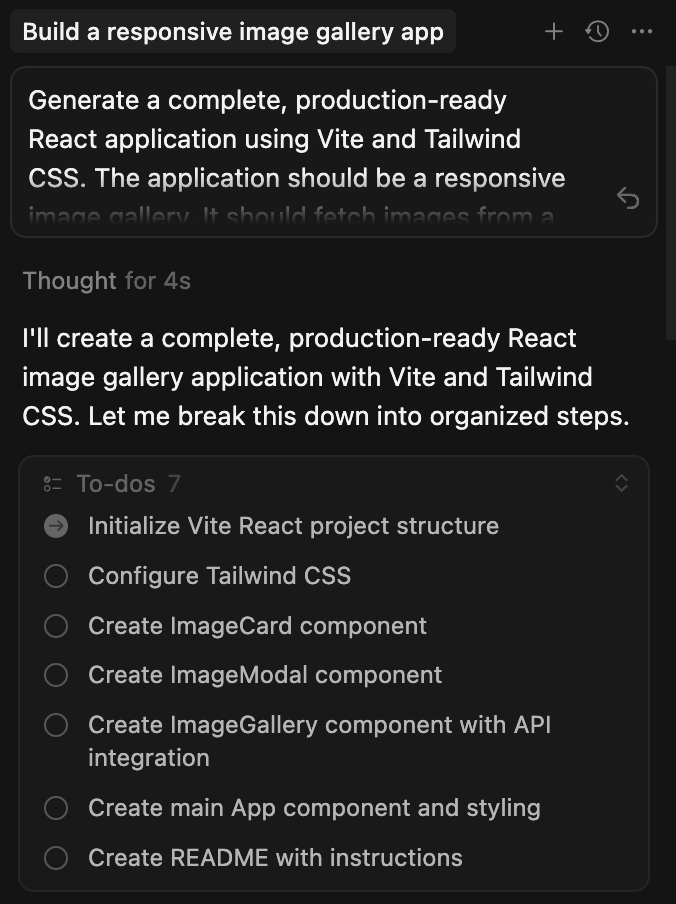This screenshot has width=676, height=904.
Task: Toggle Configure Tailwind CSS to-do circle
Action: pos(56,576)
